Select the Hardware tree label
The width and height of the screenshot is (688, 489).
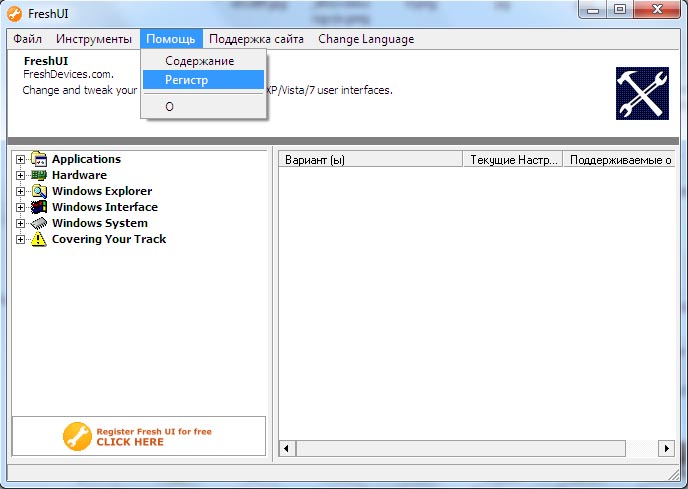(79, 175)
